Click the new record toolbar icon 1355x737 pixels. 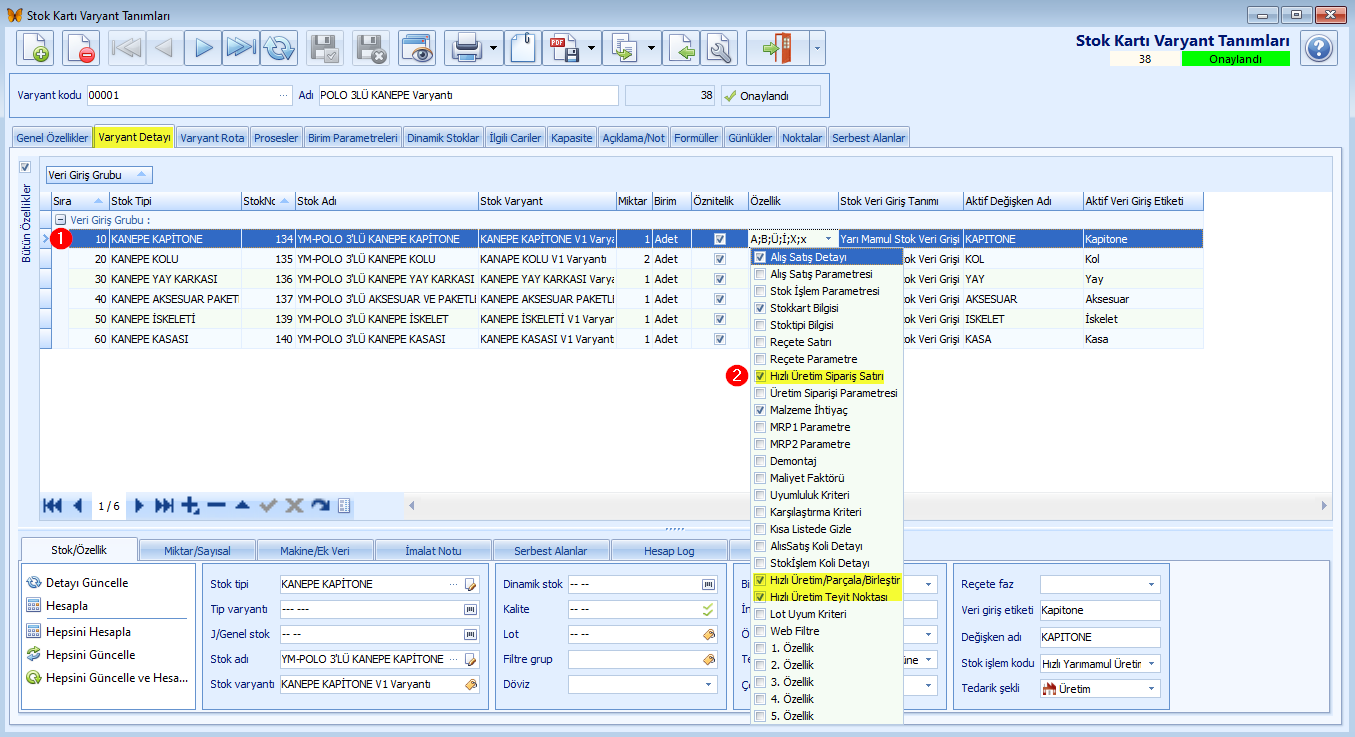click(x=34, y=48)
